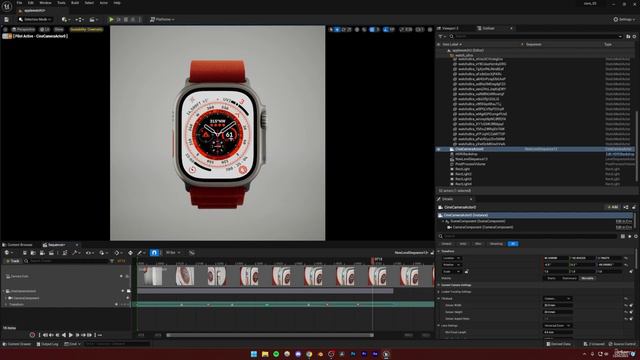Select the Transform track row

point(65,304)
